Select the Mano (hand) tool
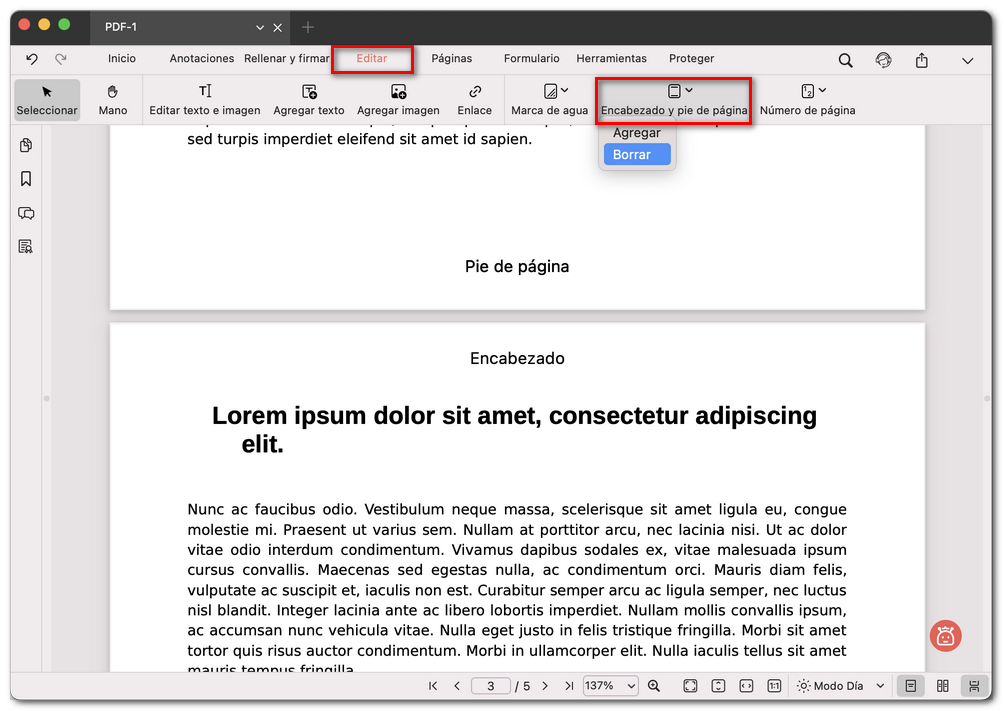Screen dimensions: 1004x711 [112, 99]
